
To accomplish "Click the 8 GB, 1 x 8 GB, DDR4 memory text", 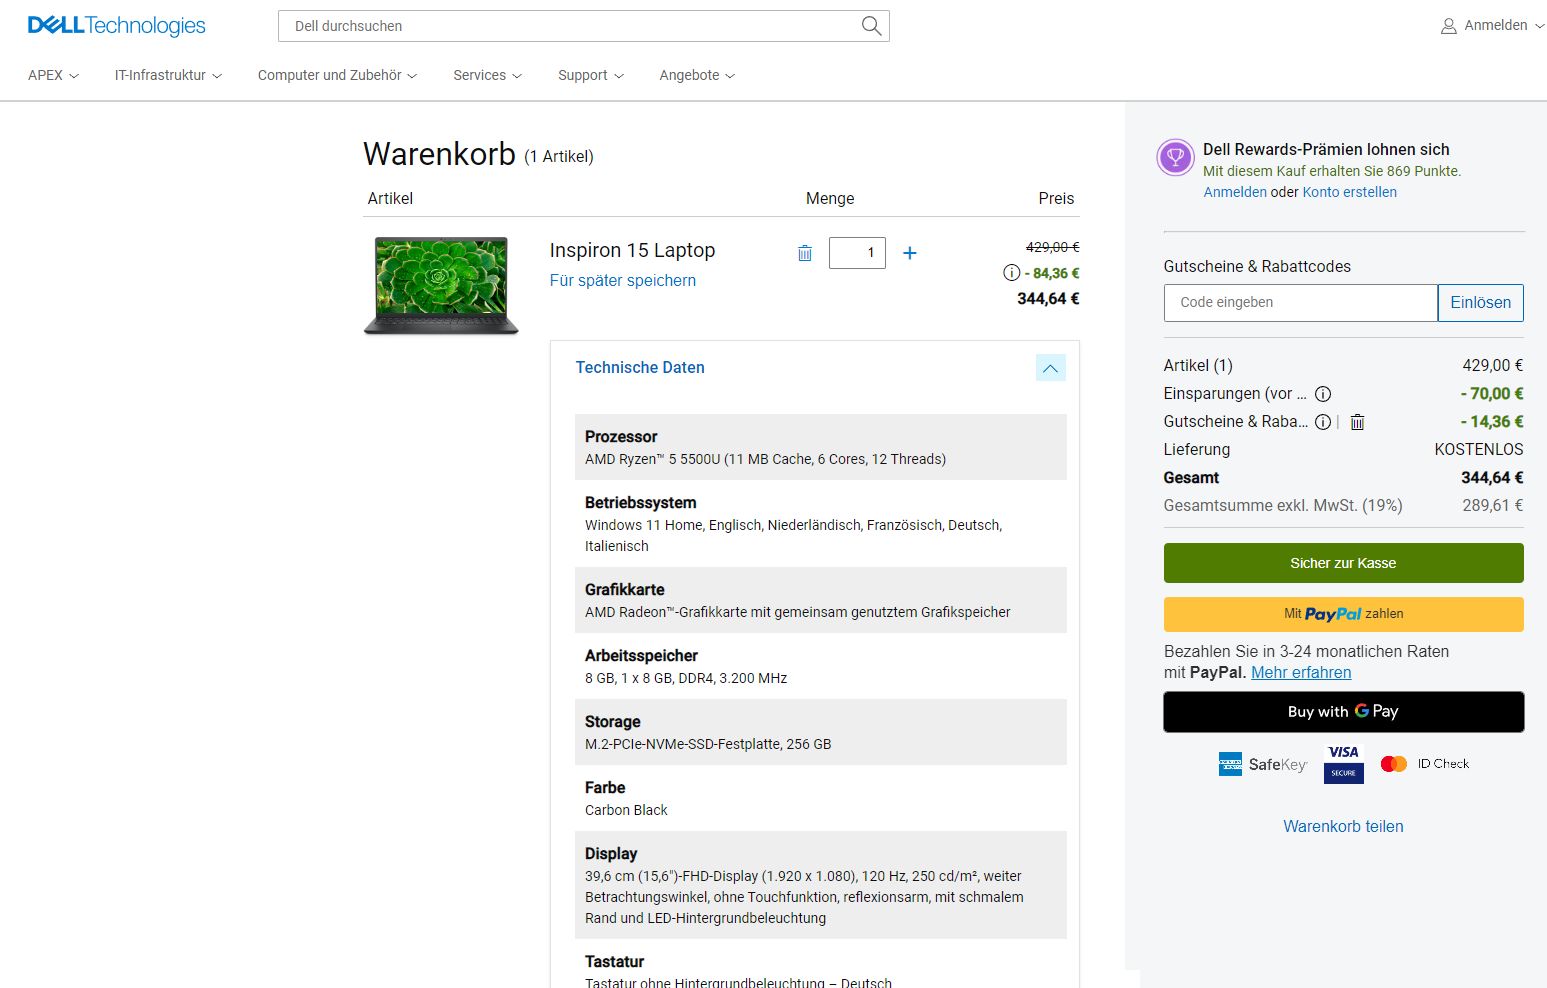I will click(686, 679).
